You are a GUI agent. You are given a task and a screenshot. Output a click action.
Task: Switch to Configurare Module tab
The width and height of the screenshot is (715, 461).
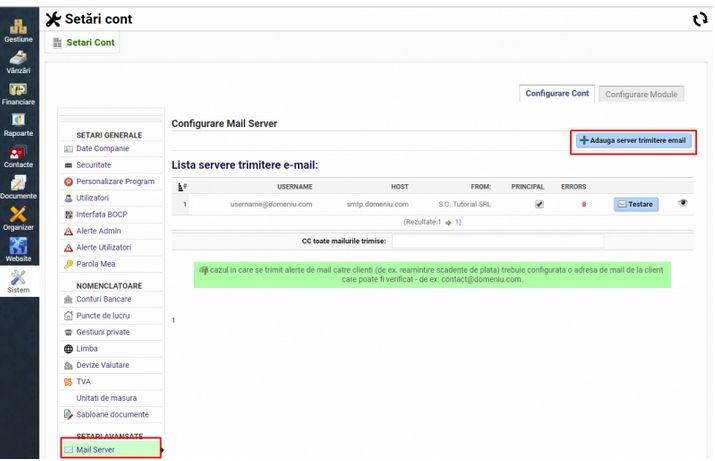[642, 94]
